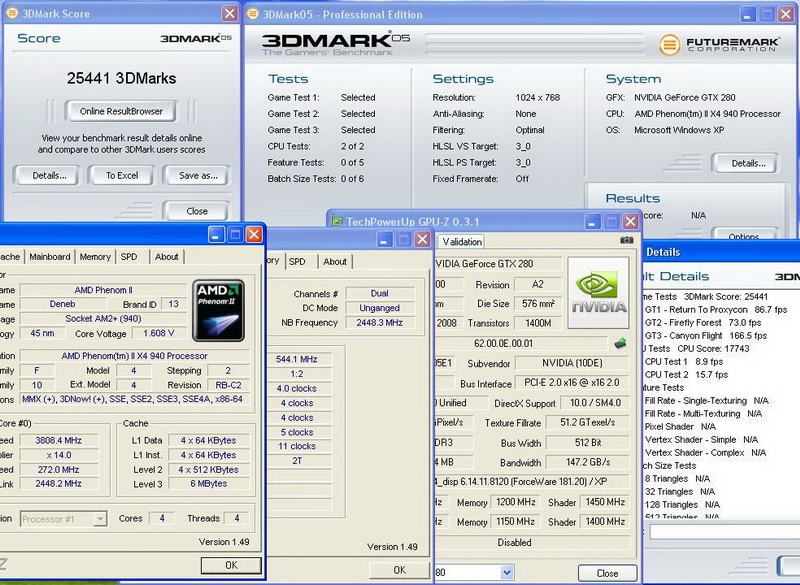Switch to the Validation tab in GPU-Z
Image resolution: width=800 pixels, height=585 pixels.
462,242
